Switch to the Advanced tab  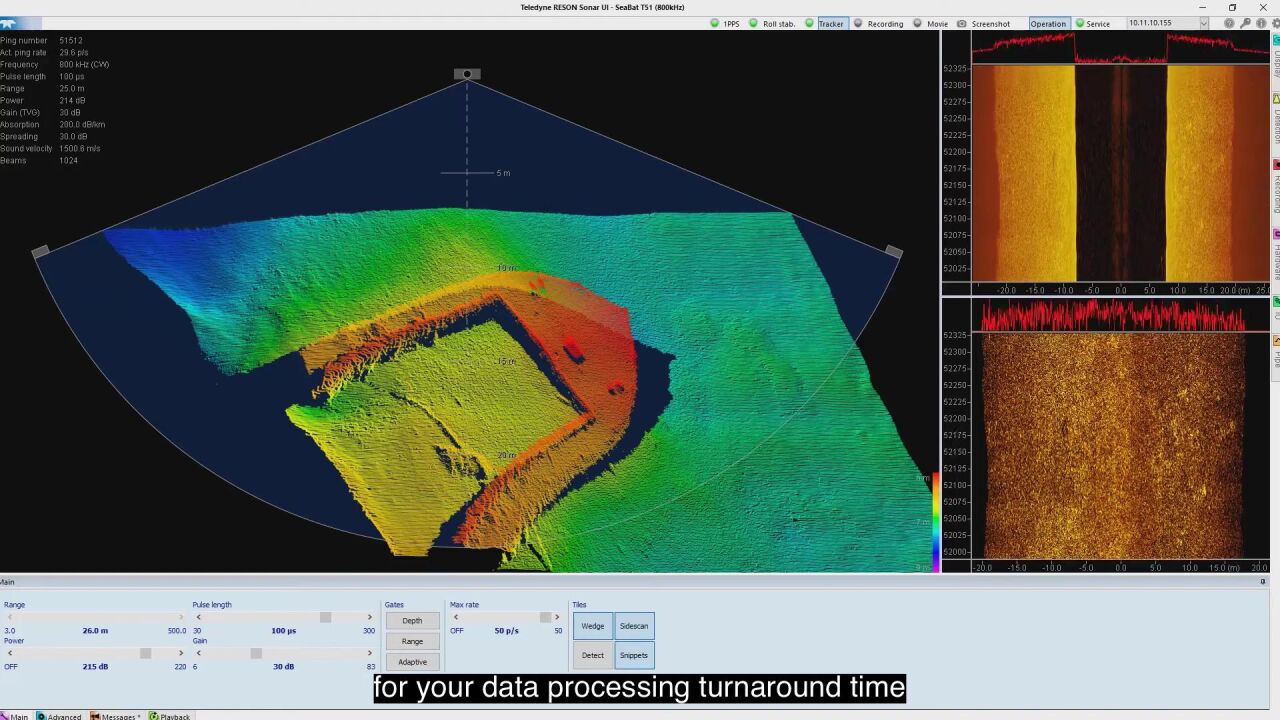[x=62, y=716]
